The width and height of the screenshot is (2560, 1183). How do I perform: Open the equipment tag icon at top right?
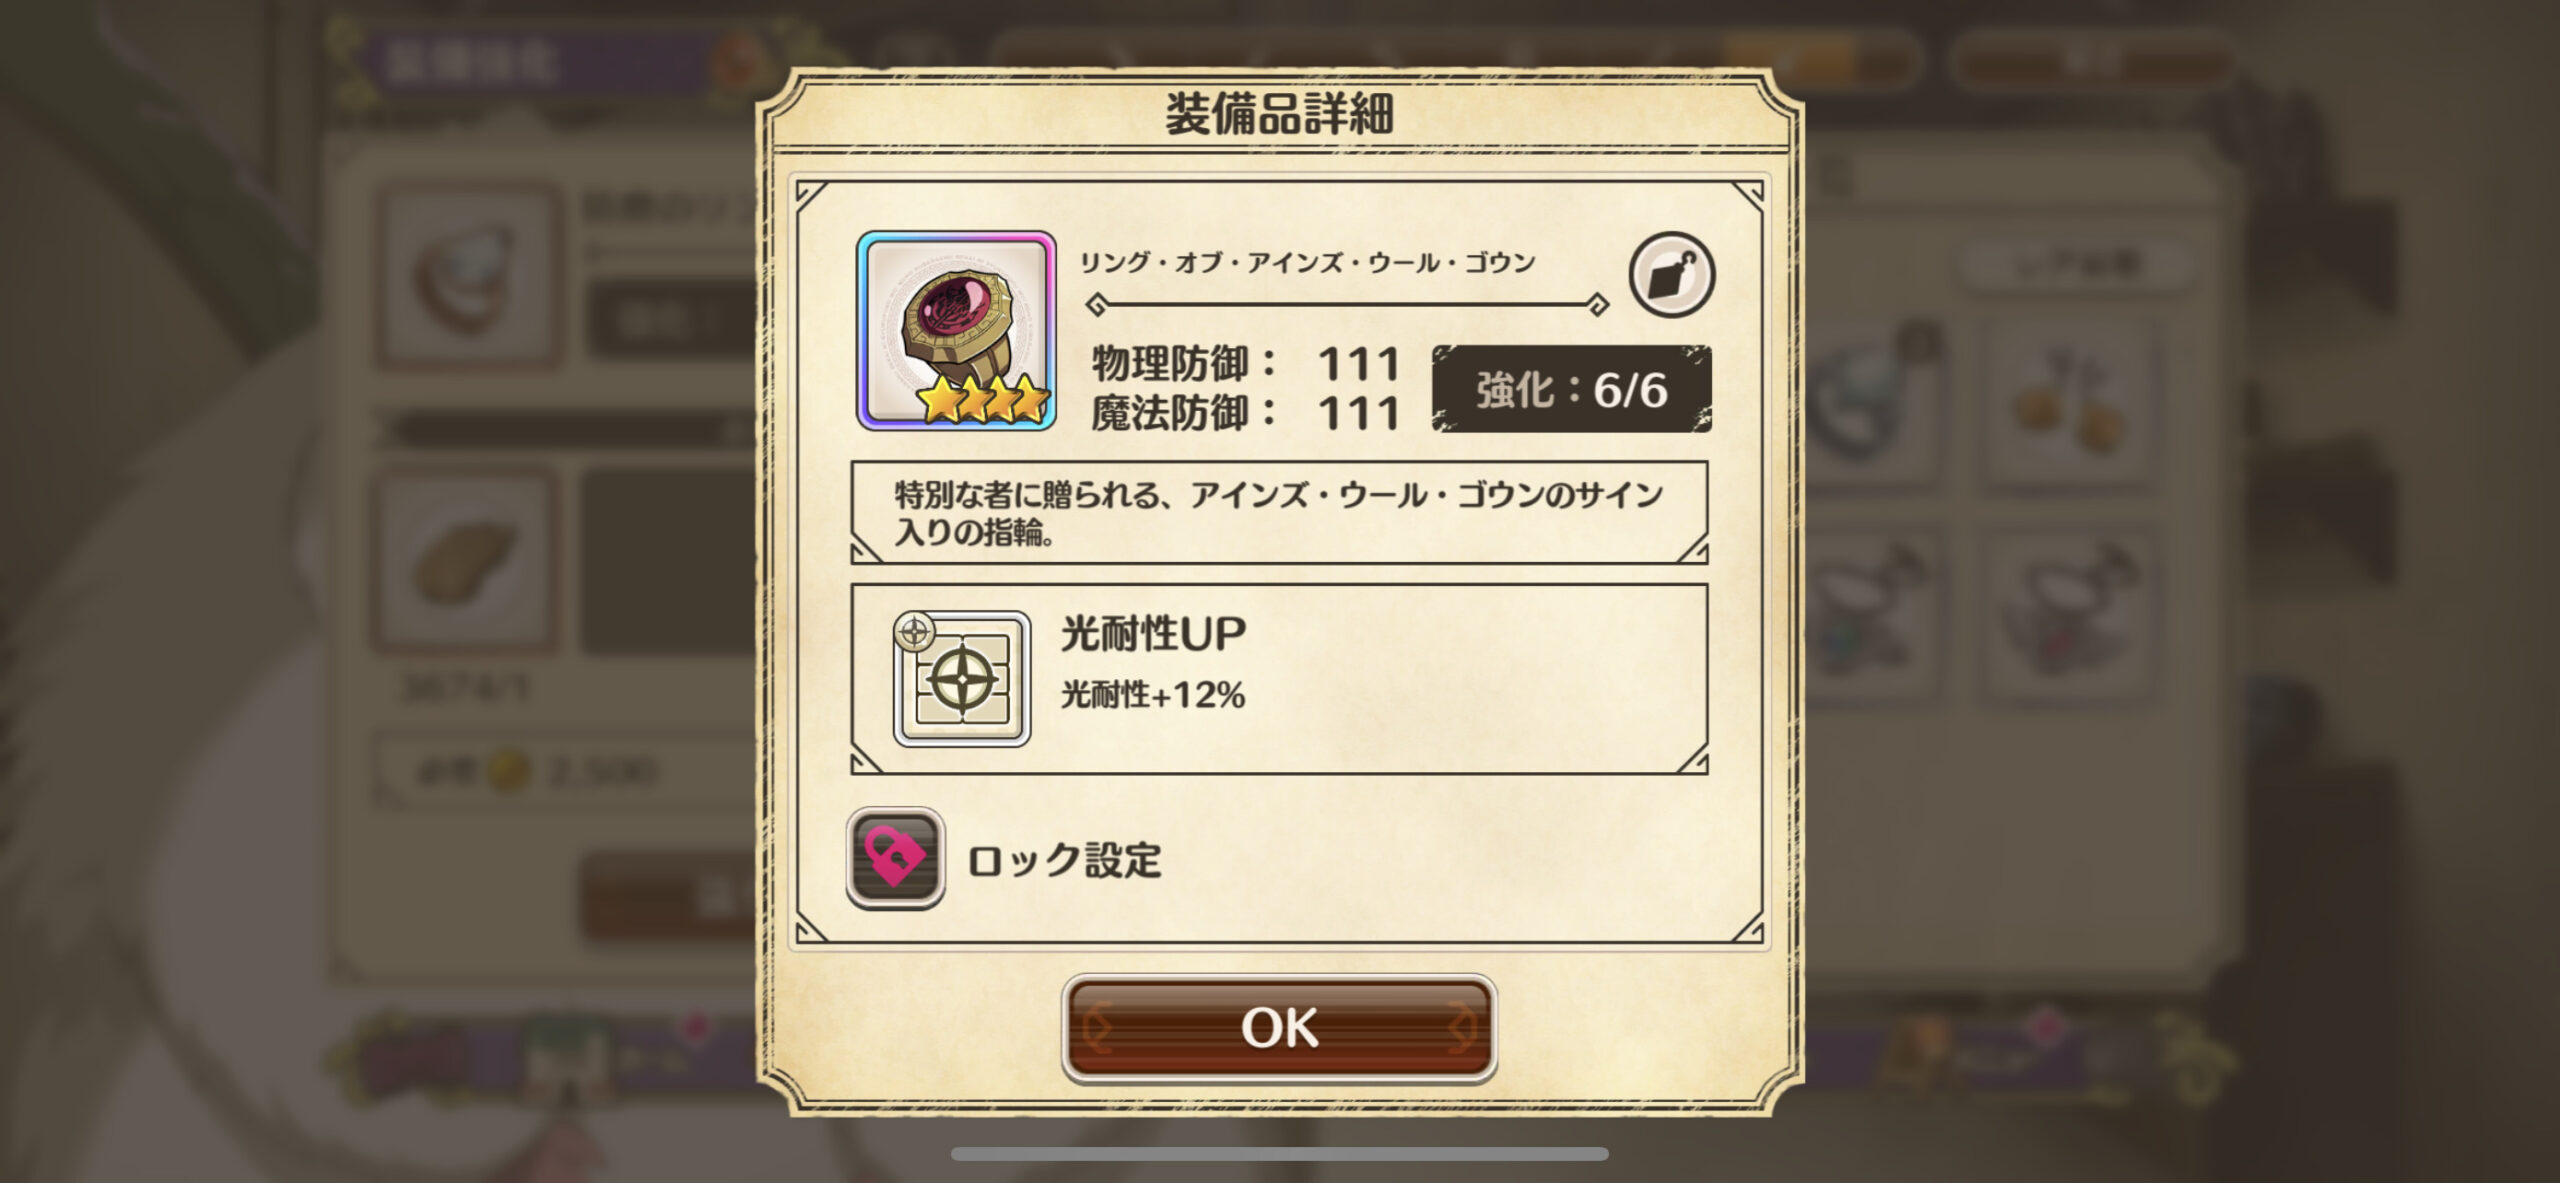click(x=1671, y=274)
